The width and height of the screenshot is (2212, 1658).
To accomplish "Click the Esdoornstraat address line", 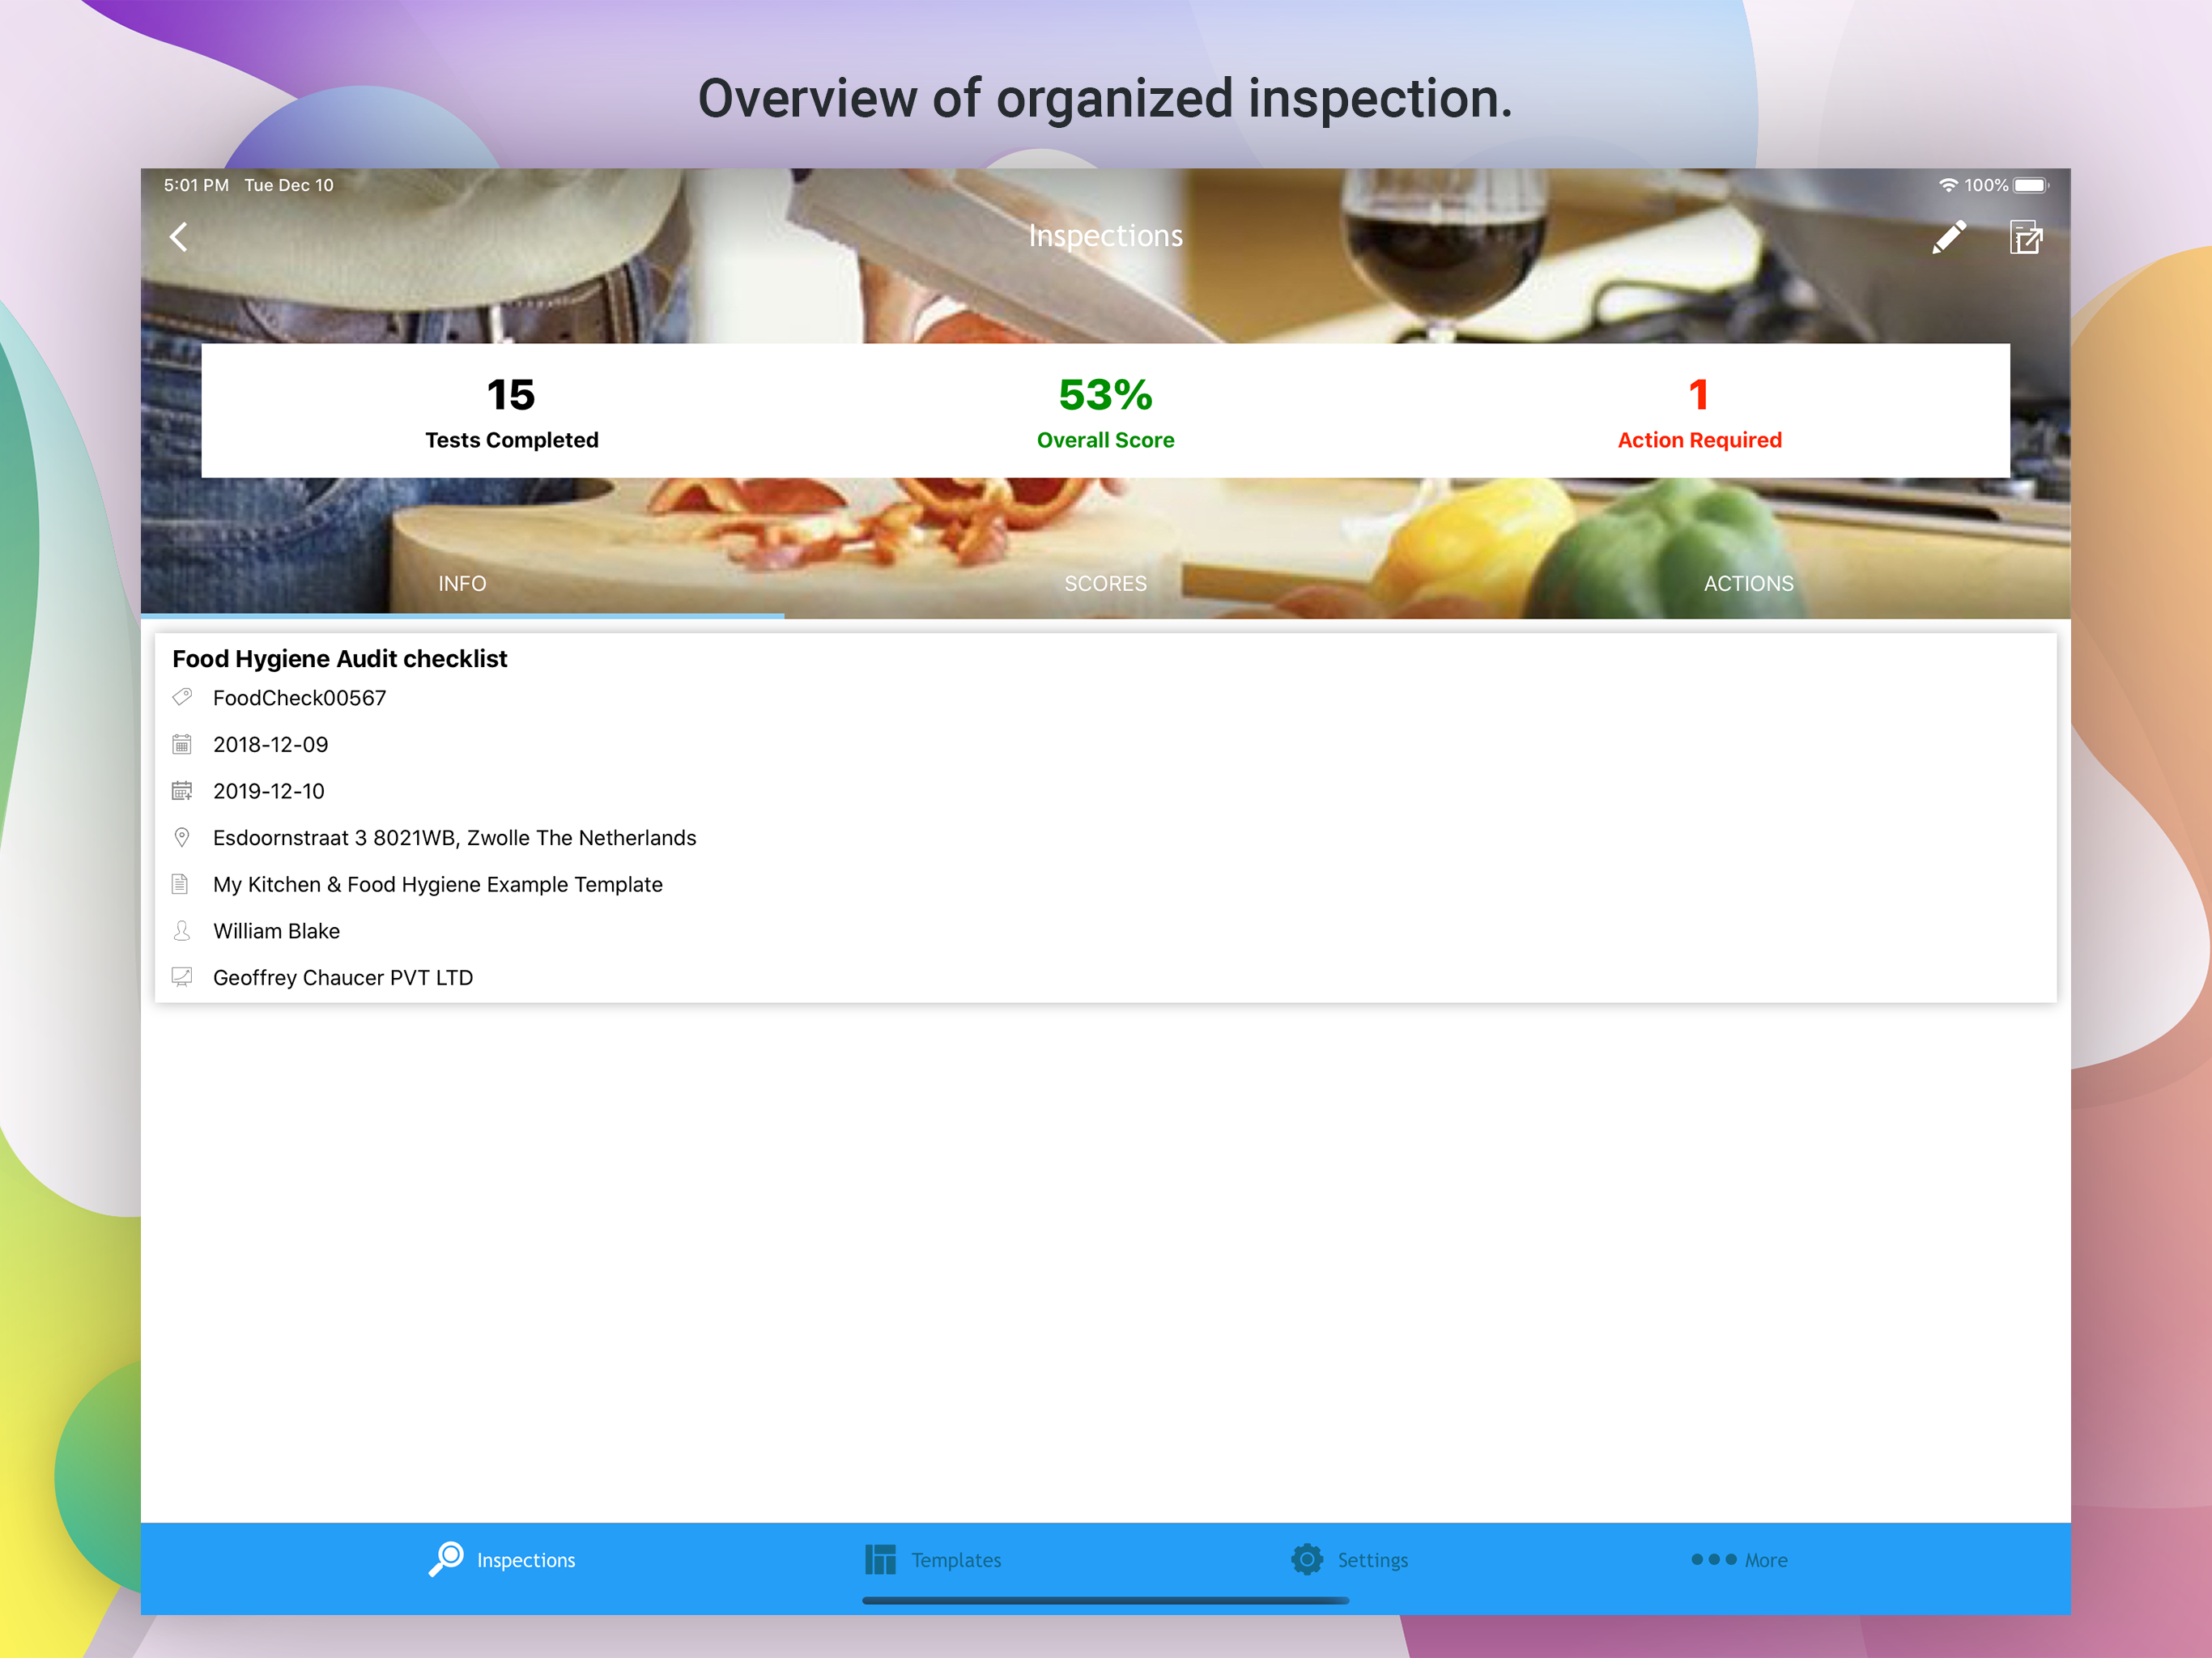I will click(454, 837).
